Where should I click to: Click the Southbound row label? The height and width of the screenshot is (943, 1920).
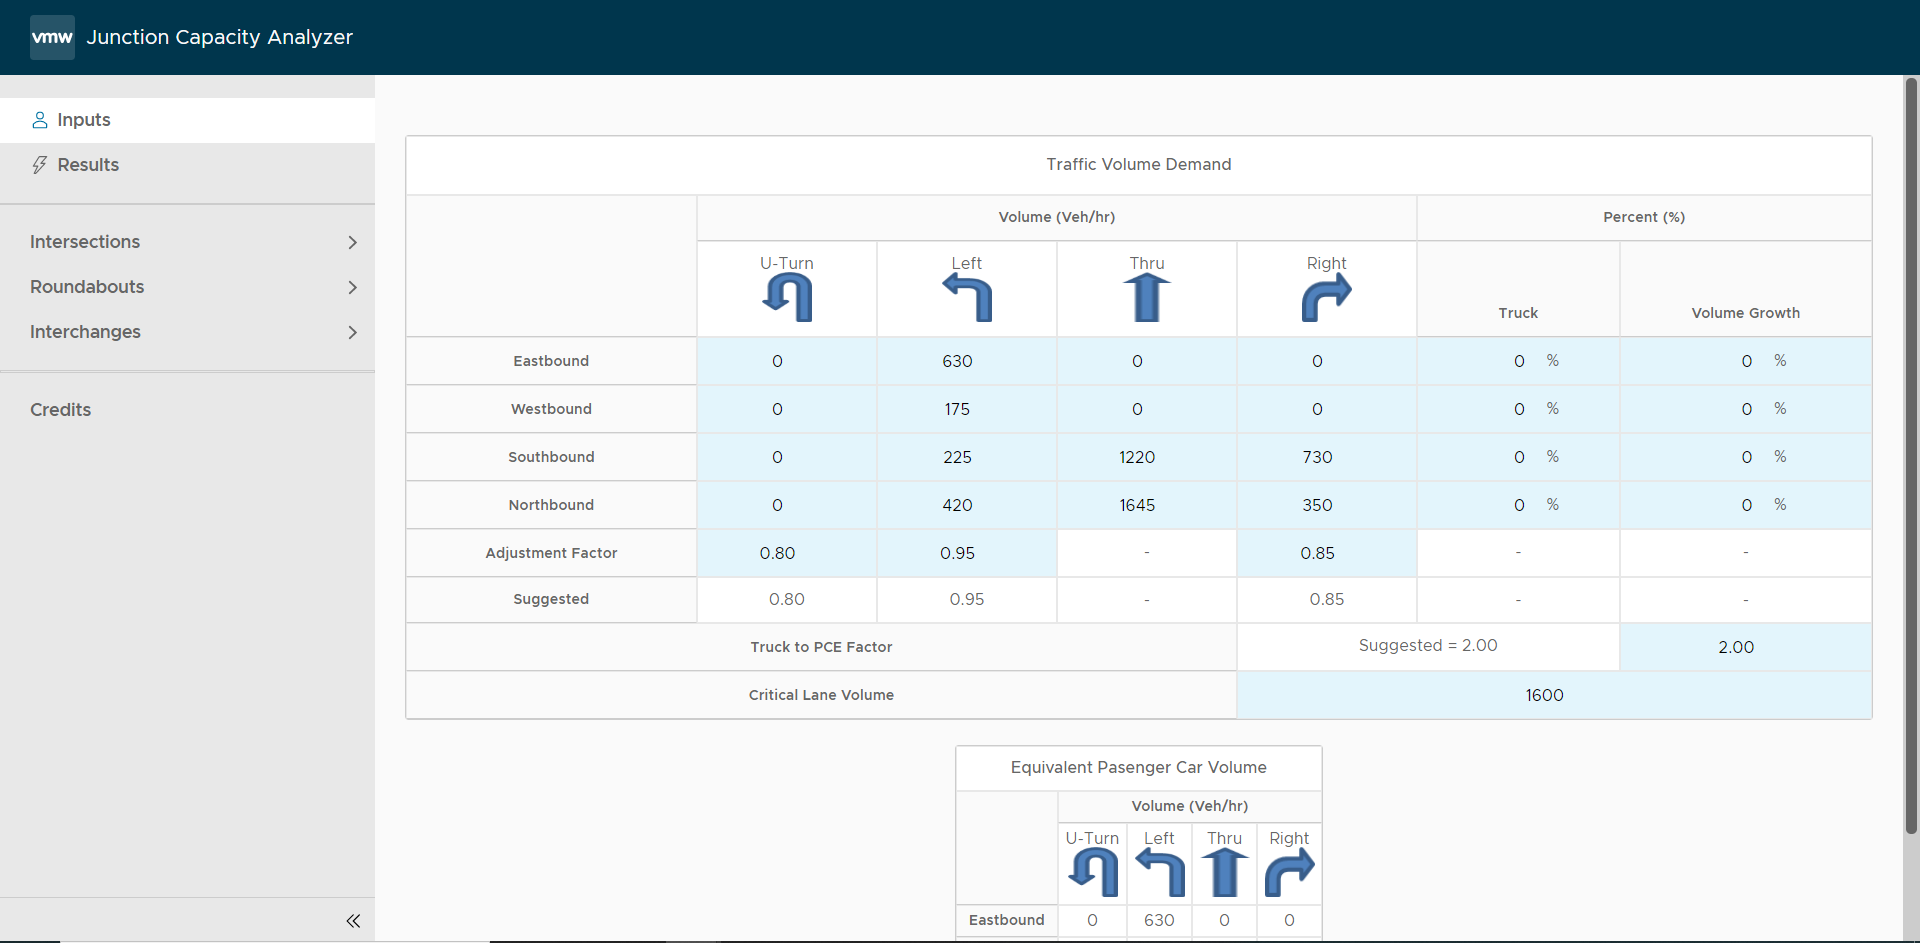551,457
